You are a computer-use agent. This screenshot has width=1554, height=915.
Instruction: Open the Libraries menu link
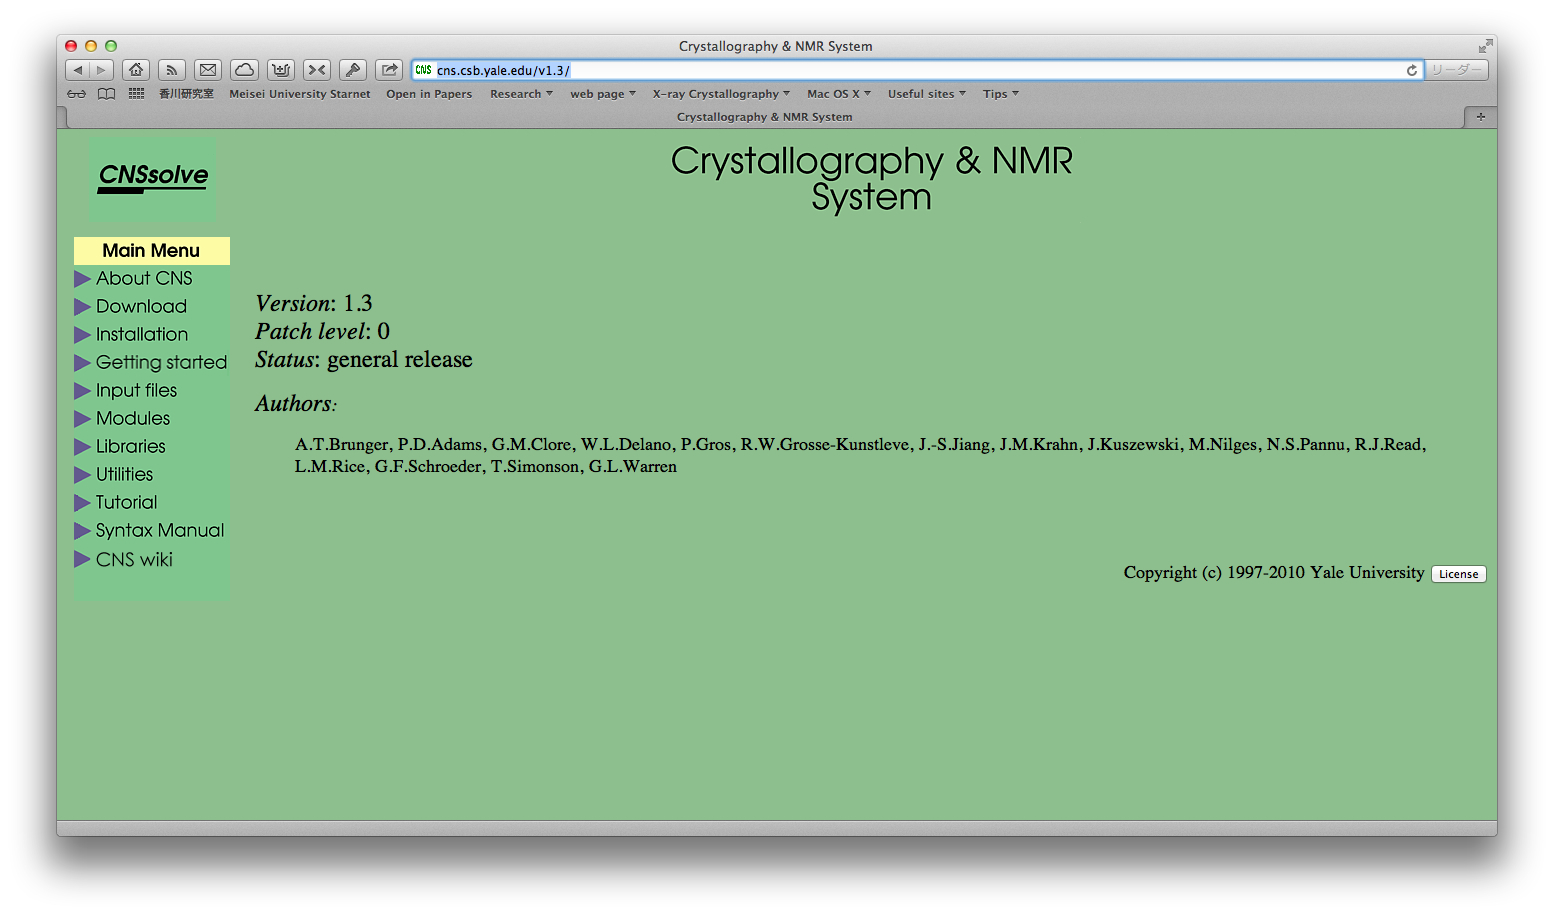[131, 446]
